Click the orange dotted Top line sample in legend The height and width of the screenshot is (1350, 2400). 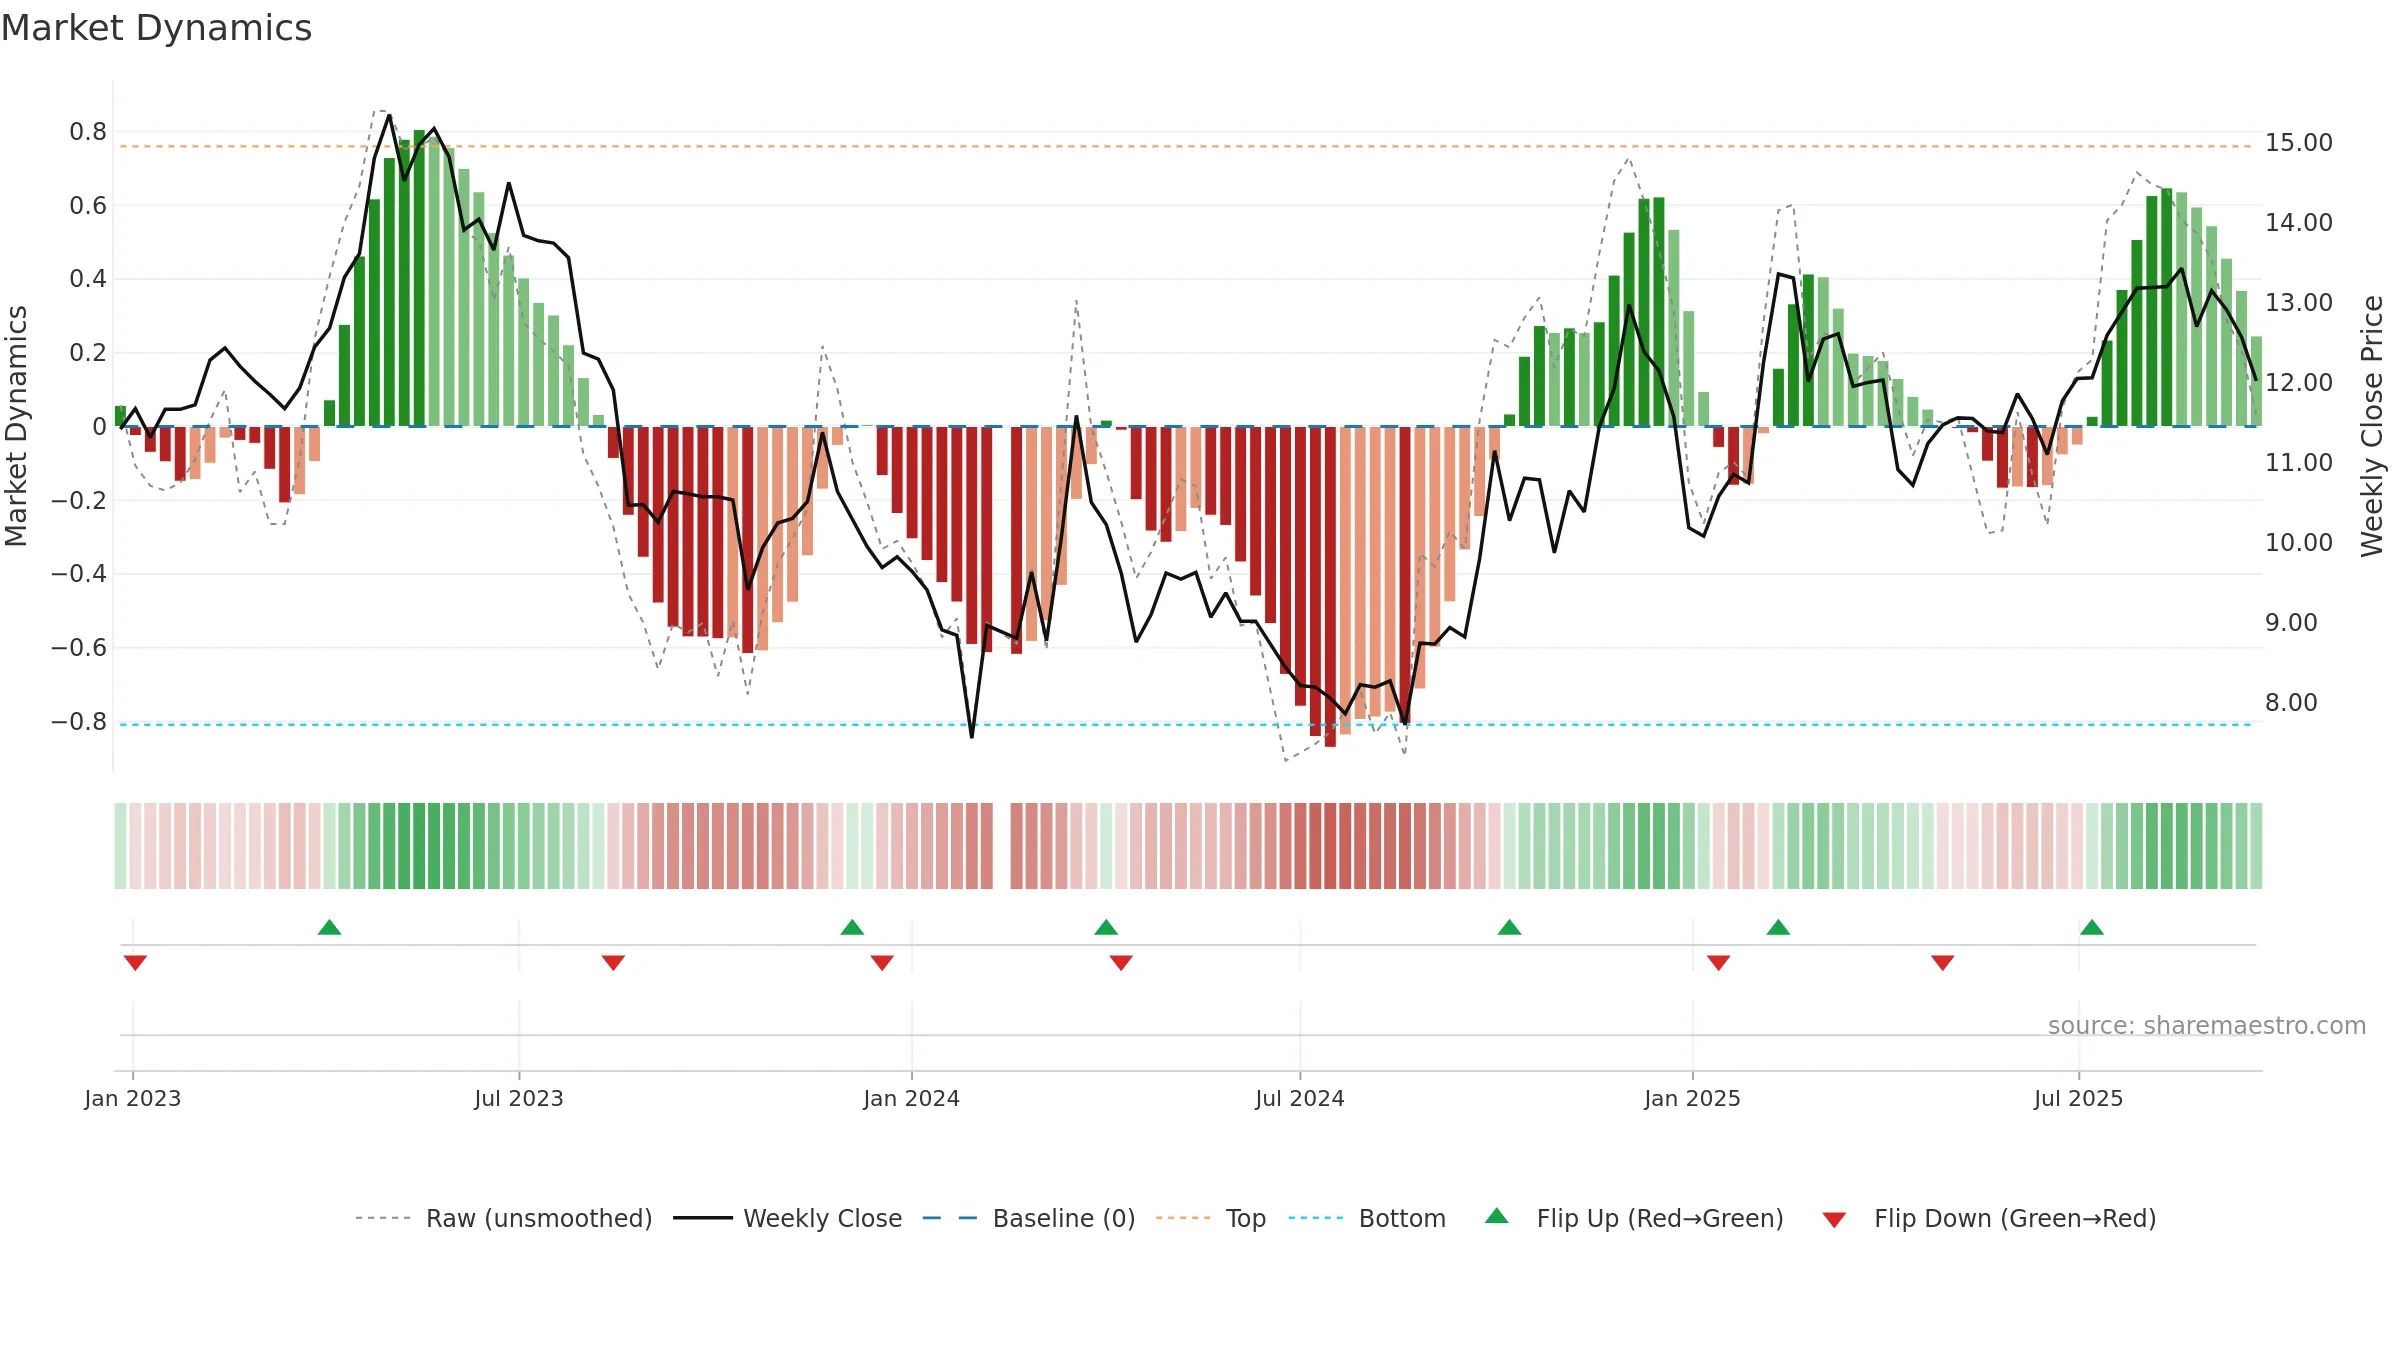(1183, 1218)
